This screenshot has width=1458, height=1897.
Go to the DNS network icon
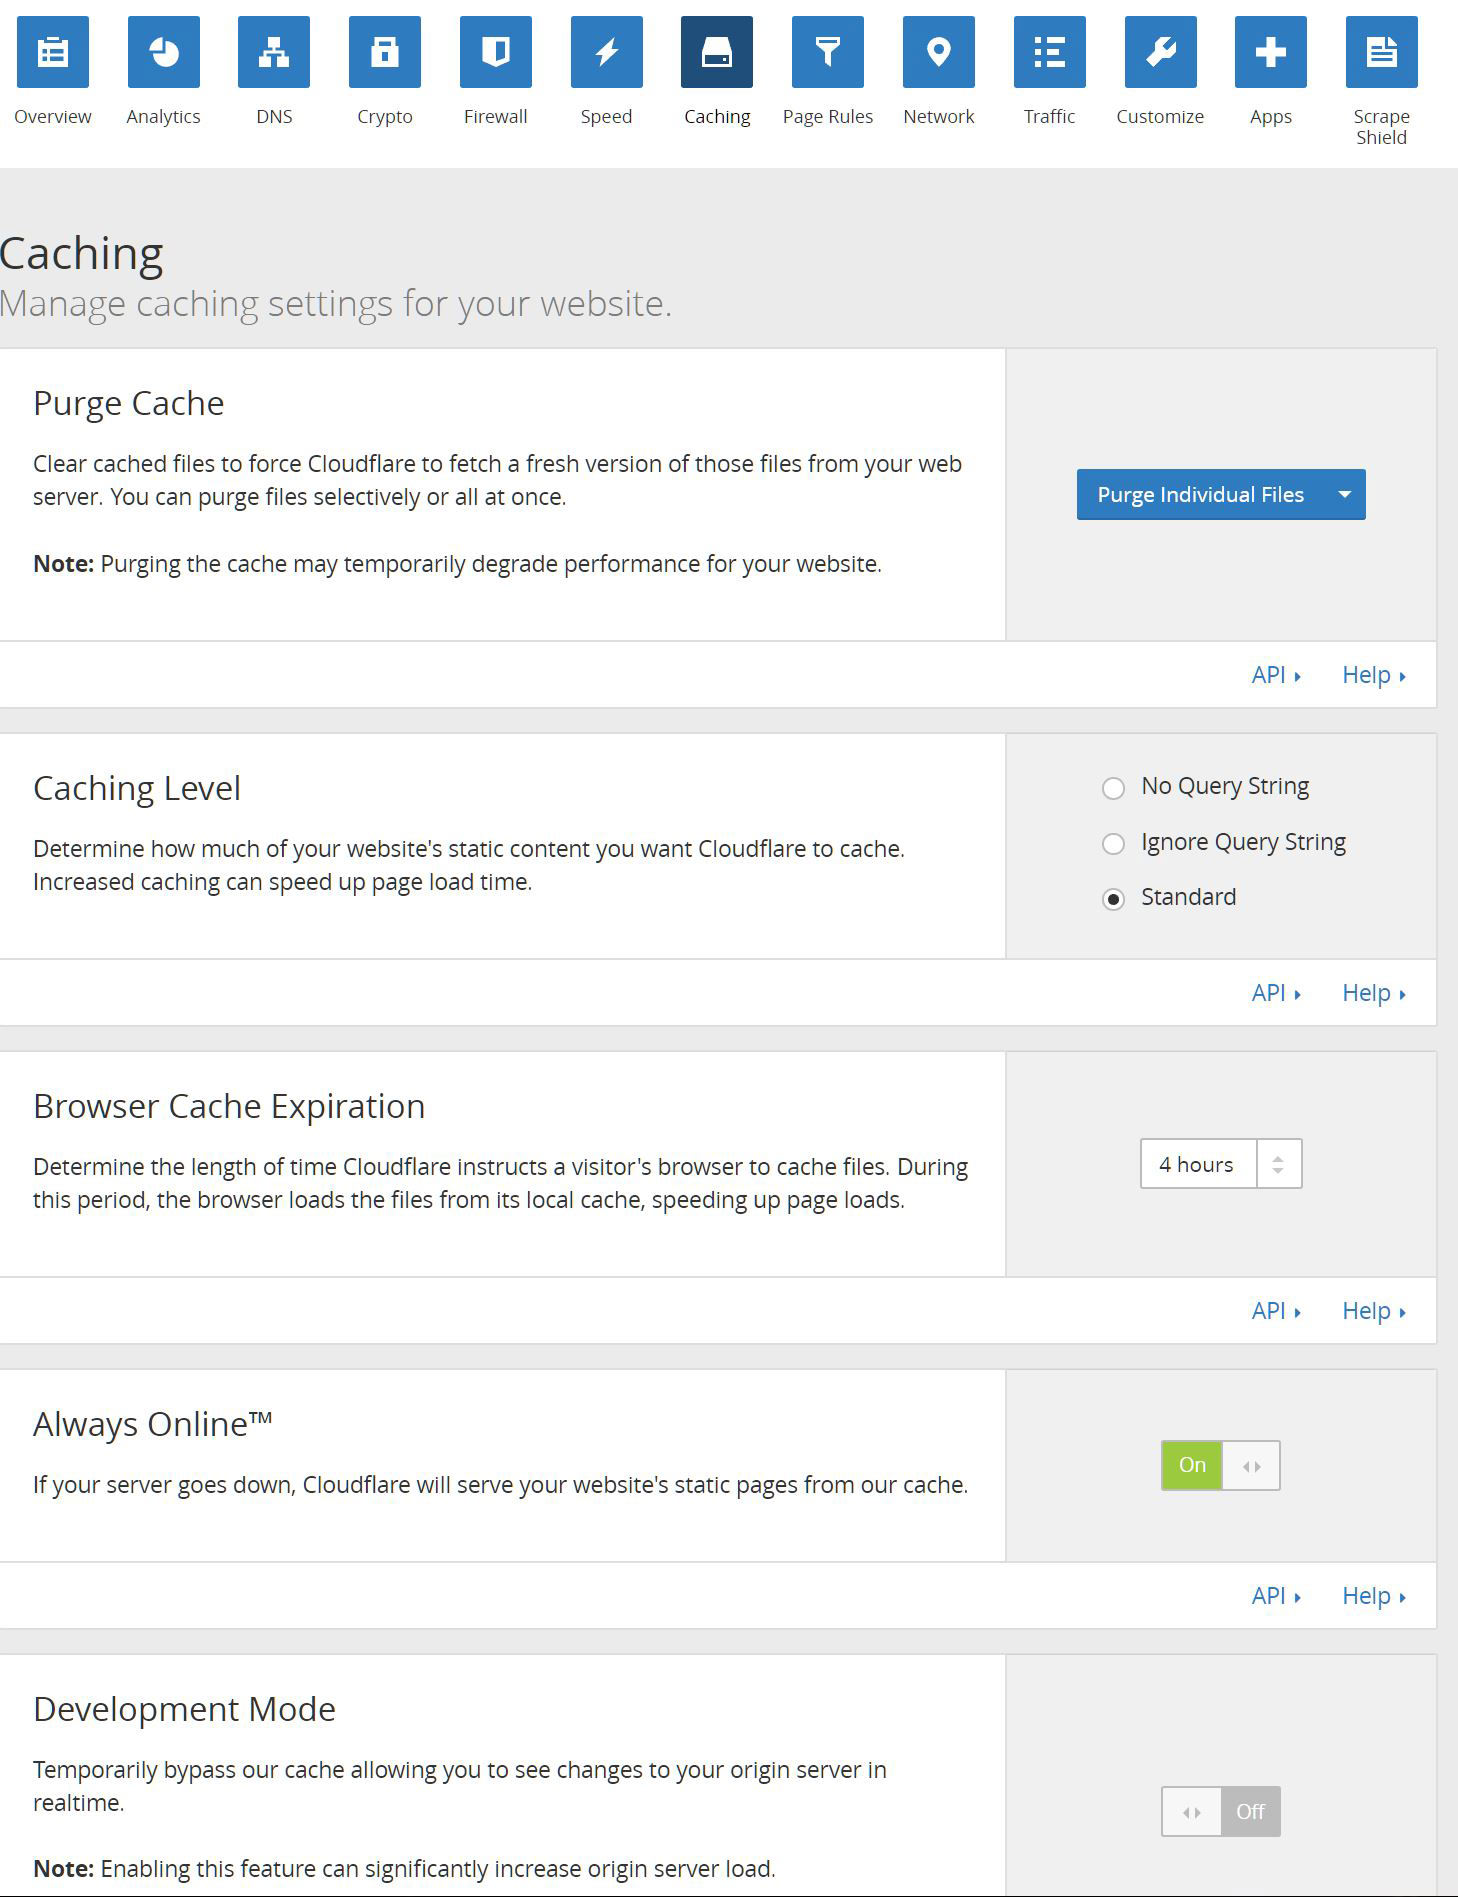point(274,52)
